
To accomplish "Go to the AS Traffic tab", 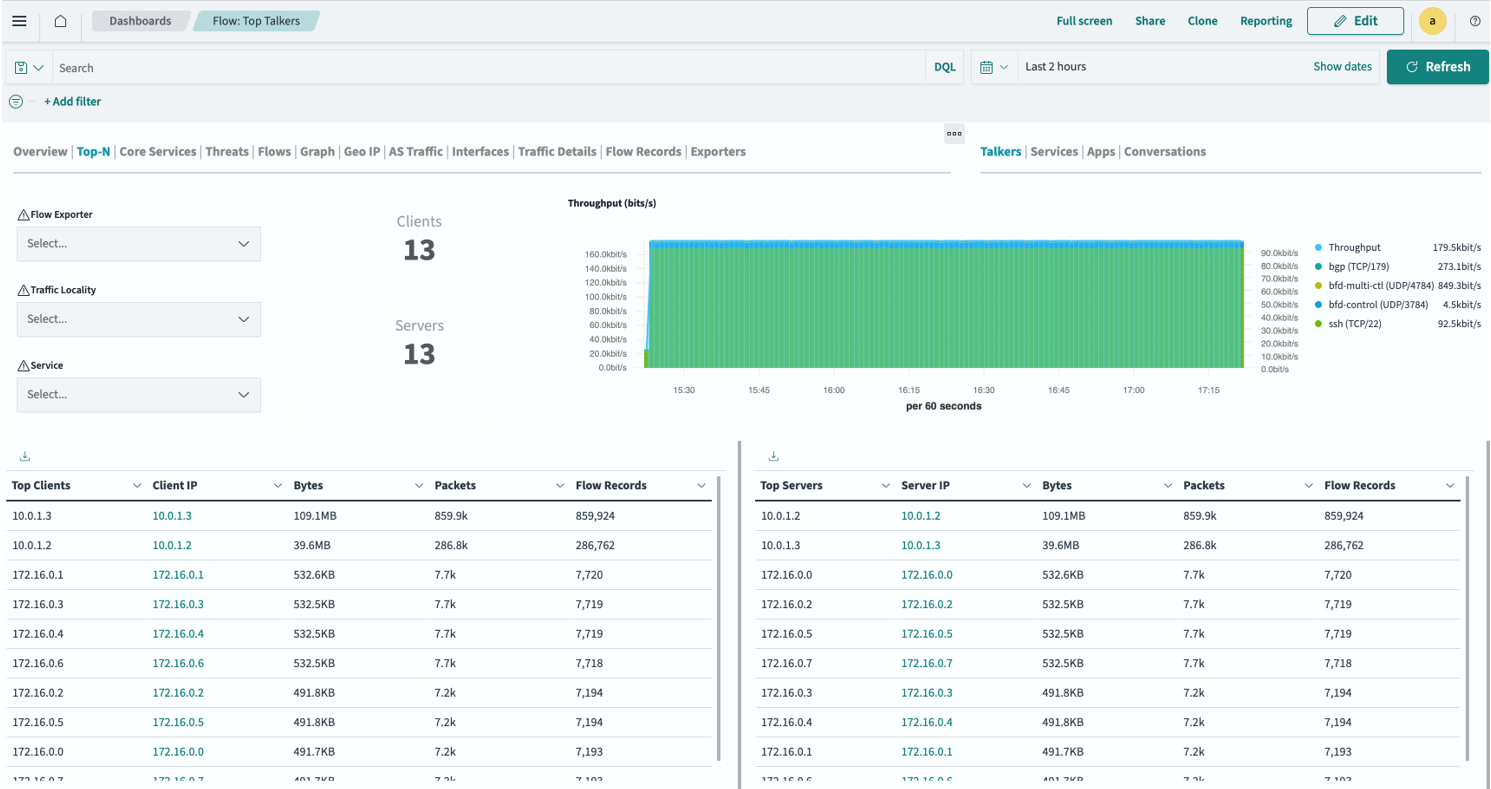I will pyautogui.click(x=416, y=152).
